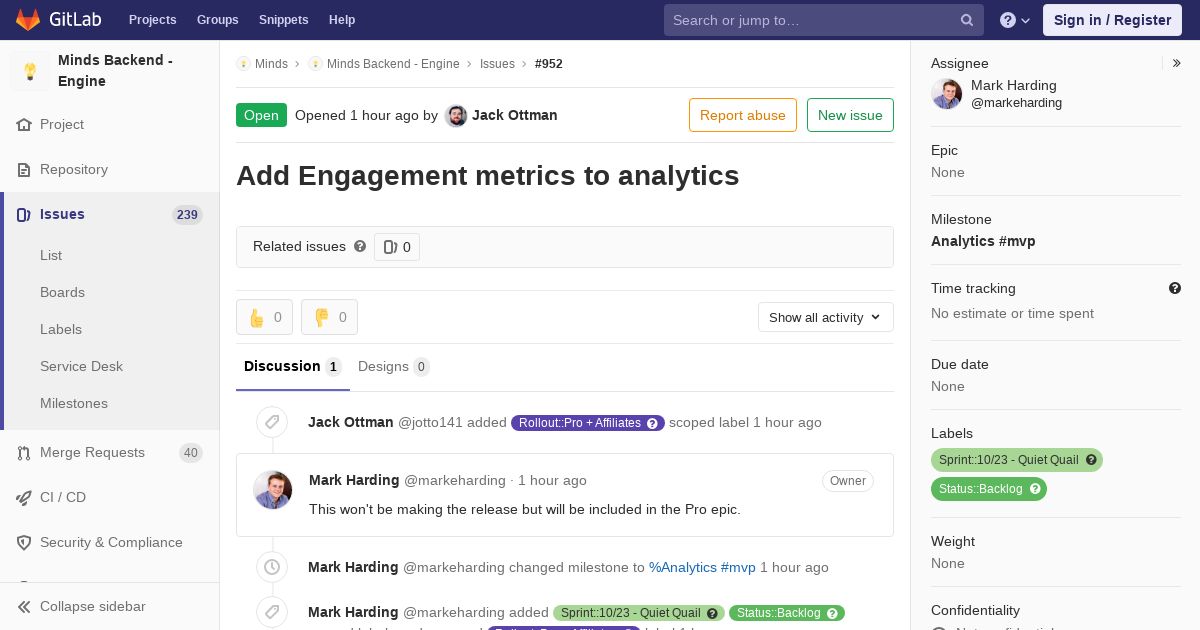Collapse the left sidebar
Screen dimensions: 1200x630
tap(92, 606)
